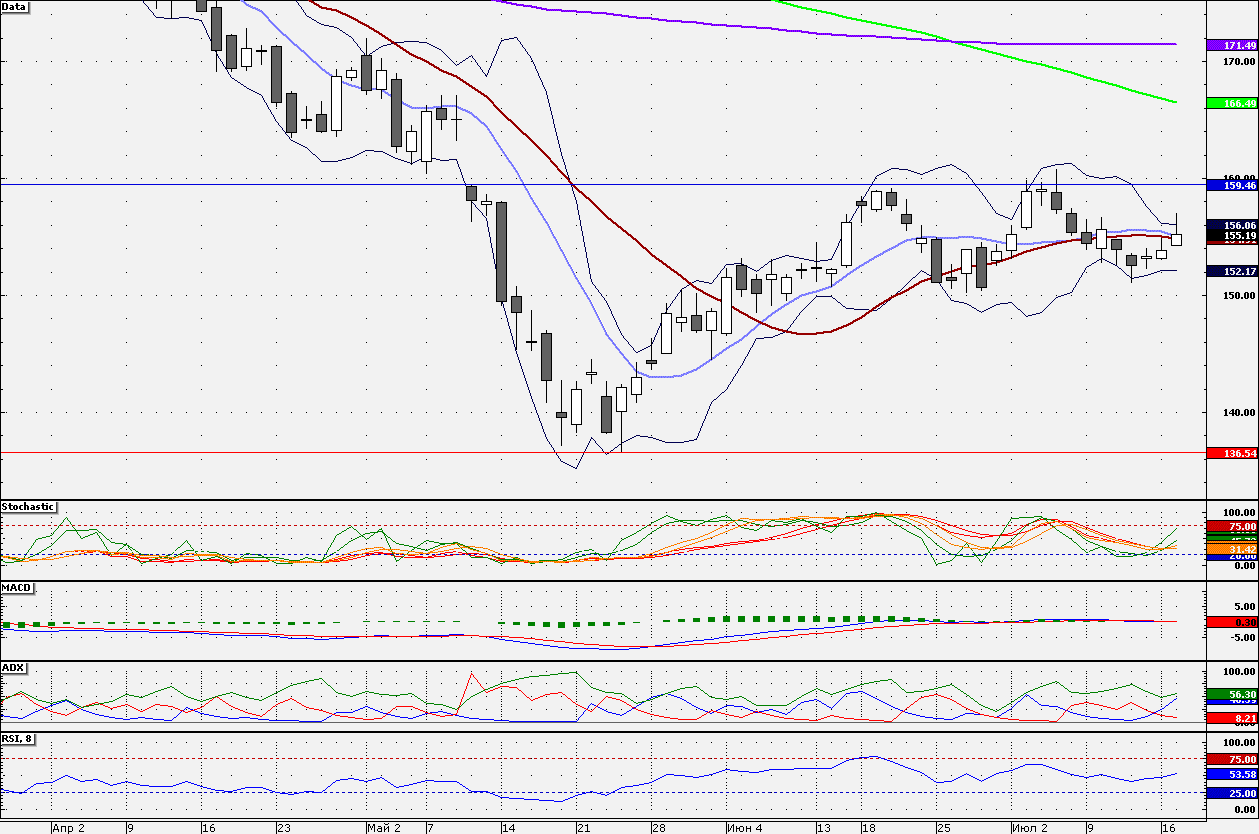Click the blue 159.46 level label
The width and height of the screenshot is (1259, 834).
point(1233,185)
